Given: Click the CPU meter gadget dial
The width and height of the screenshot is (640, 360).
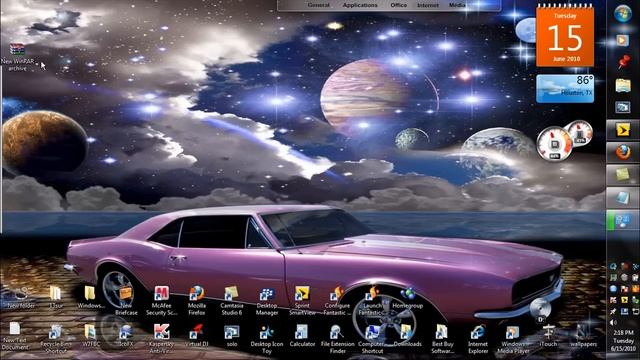Looking at the screenshot, I should point(554,144).
